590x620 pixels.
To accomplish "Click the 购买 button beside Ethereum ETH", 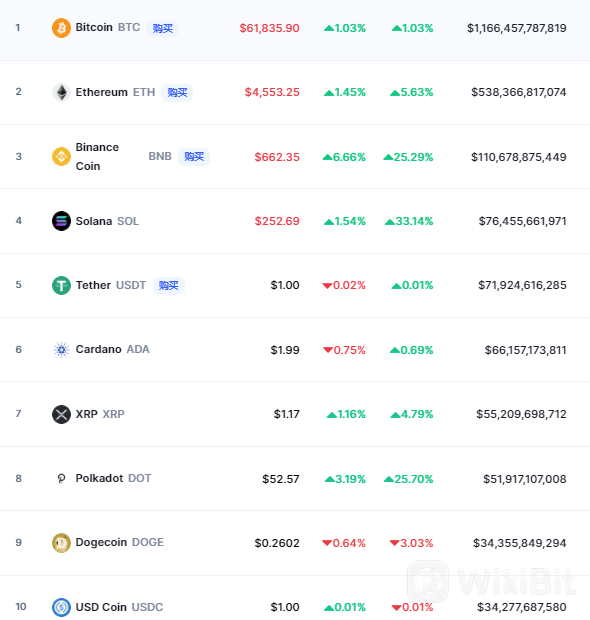I will pos(177,93).
